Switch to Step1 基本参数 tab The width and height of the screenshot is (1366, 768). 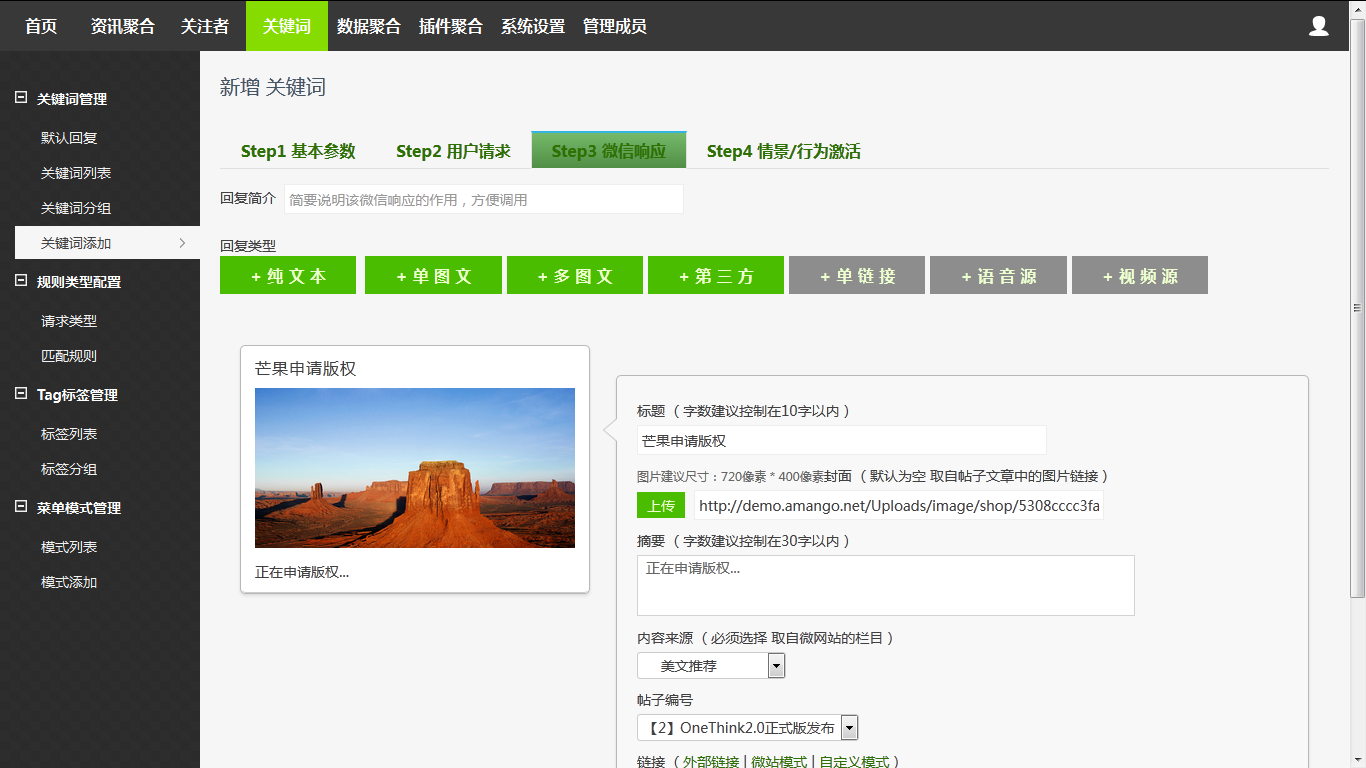click(x=298, y=151)
